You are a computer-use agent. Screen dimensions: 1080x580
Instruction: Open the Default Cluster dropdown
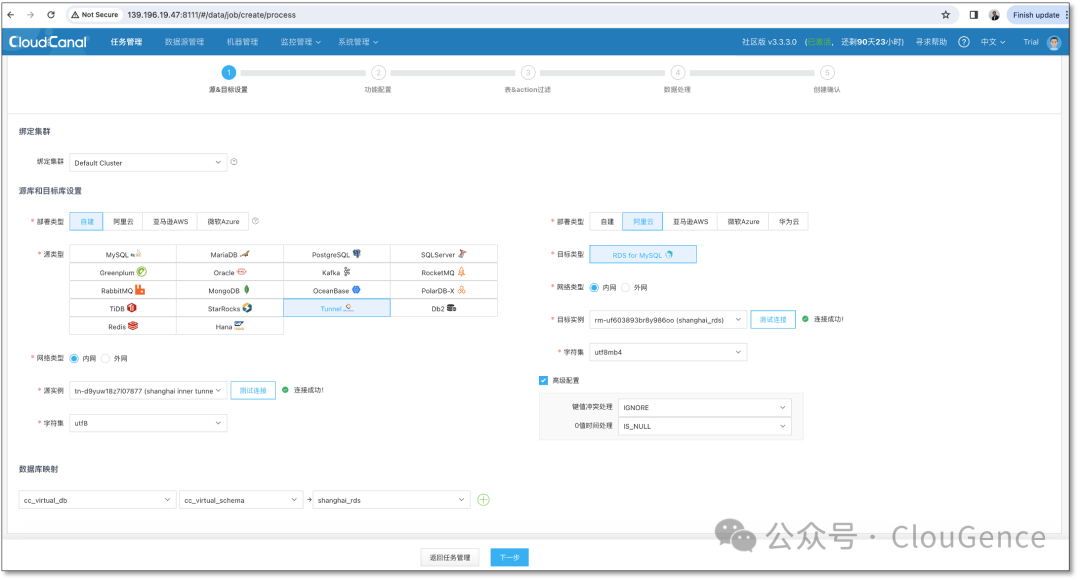[148, 163]
